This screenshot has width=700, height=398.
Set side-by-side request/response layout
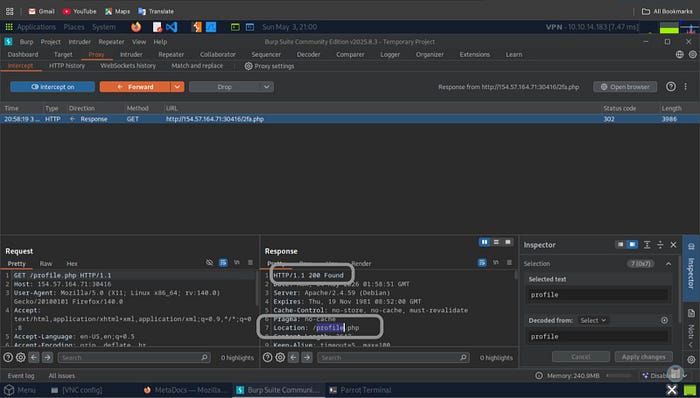pyautogui.click(x=484, y=242)
